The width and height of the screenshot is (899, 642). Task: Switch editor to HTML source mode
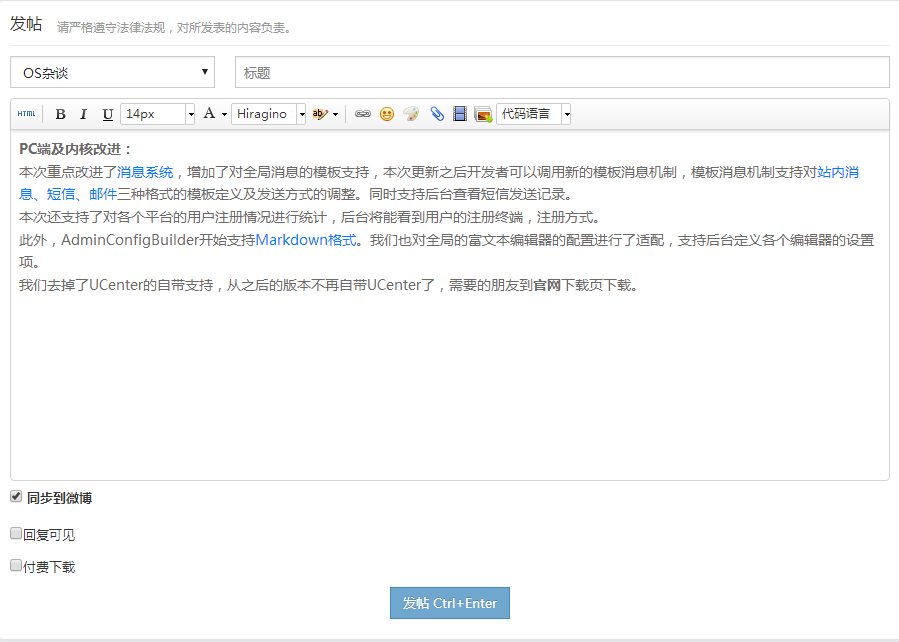tap(26, 114)
